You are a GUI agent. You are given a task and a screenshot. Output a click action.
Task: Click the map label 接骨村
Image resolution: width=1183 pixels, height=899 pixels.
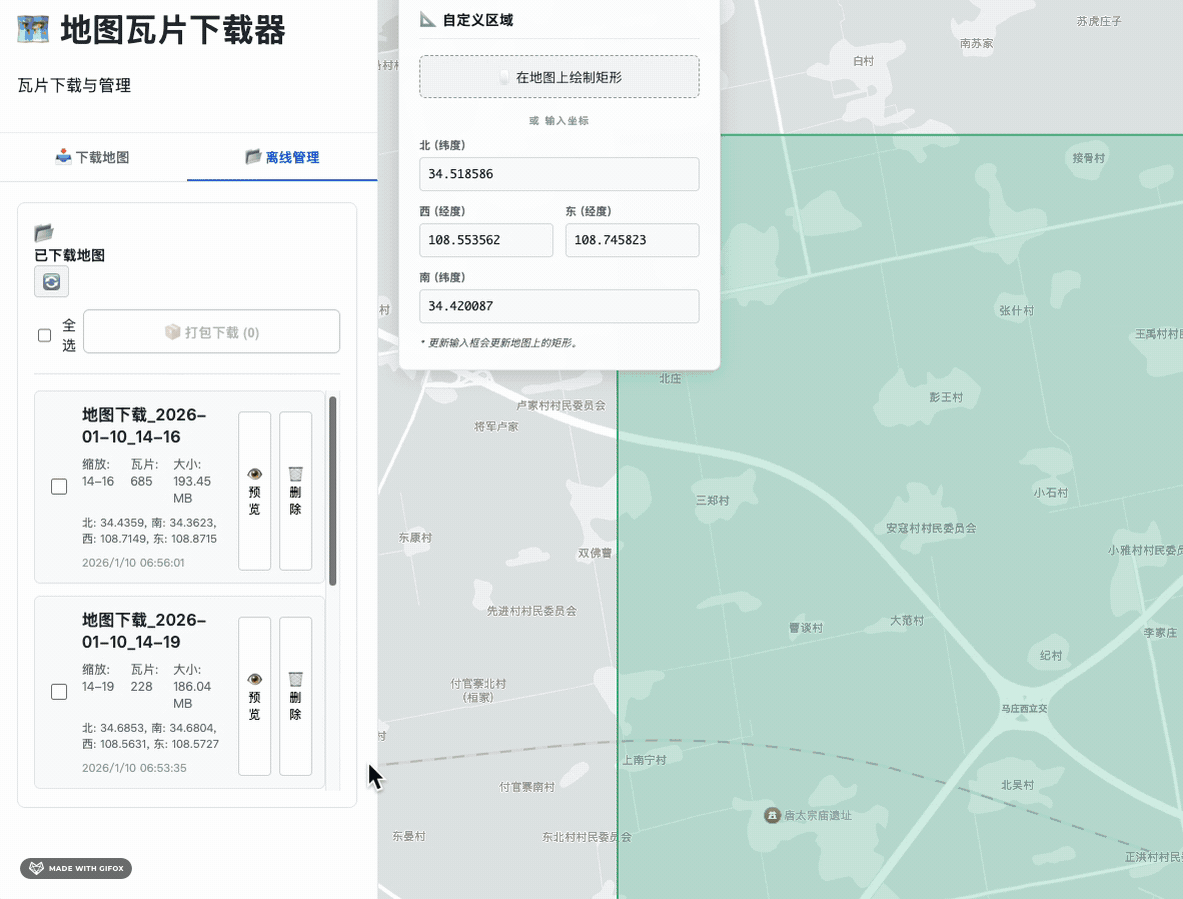(1089, 158)
